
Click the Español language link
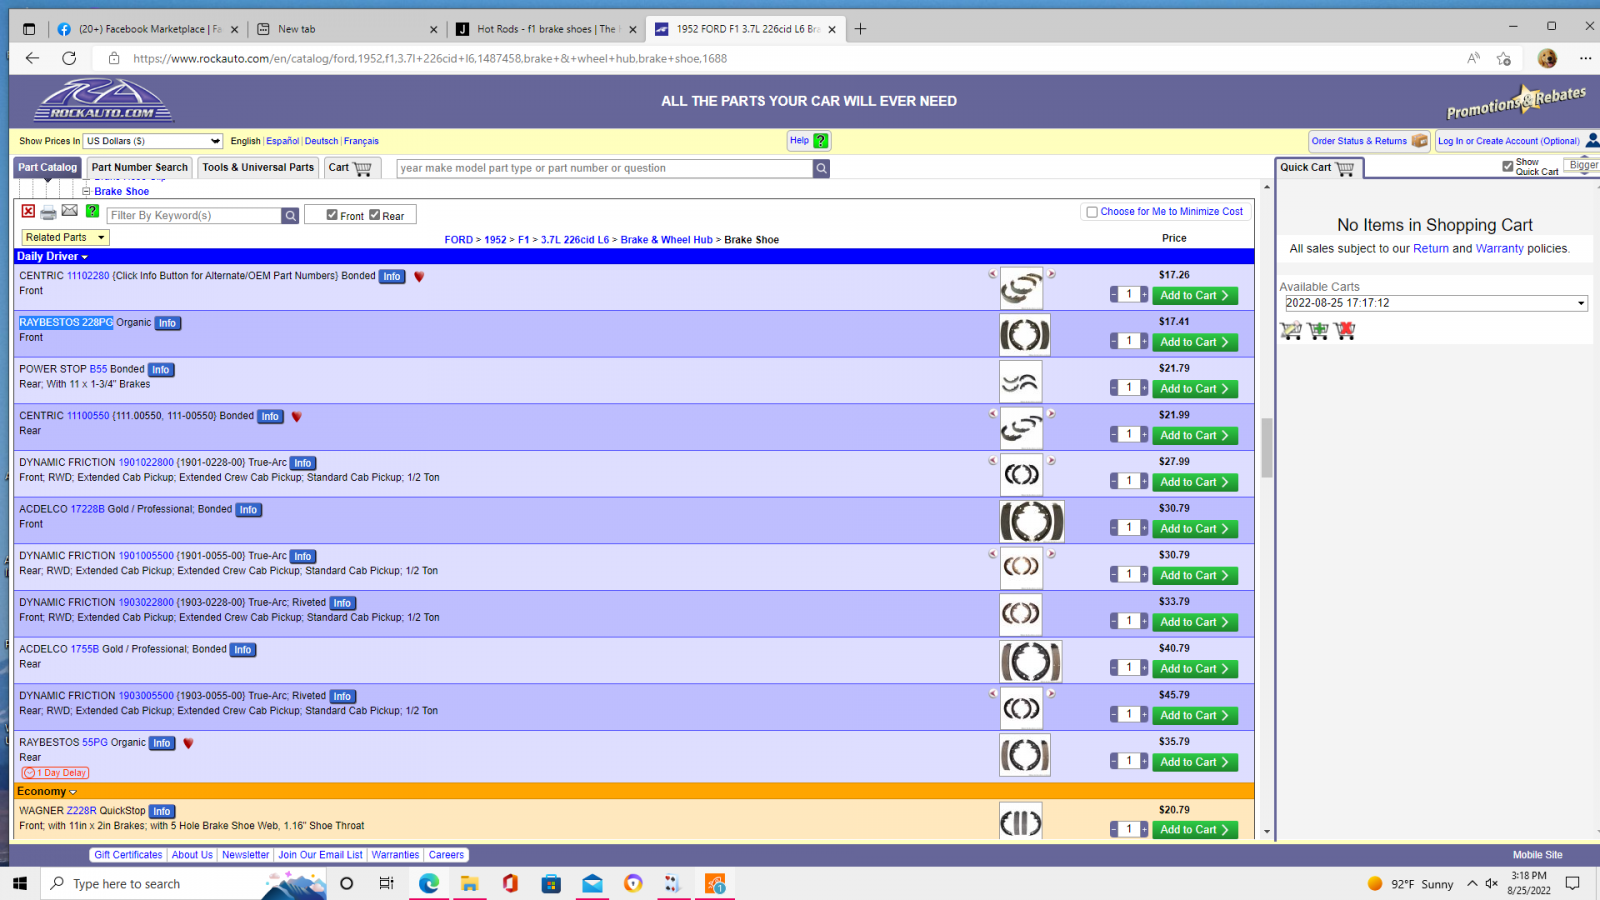pos(283,141)
